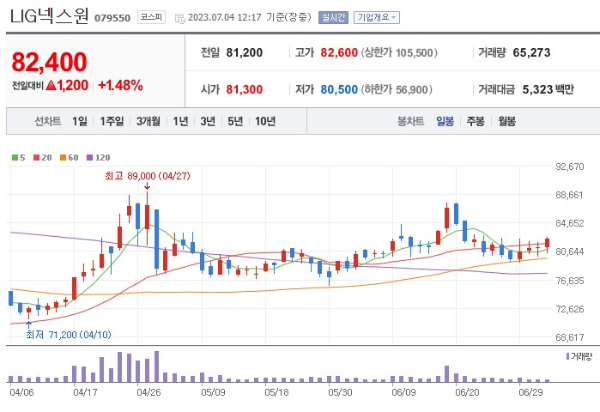Click the 88,661 price axis label
Screen dimensions: 600x412
570,195
